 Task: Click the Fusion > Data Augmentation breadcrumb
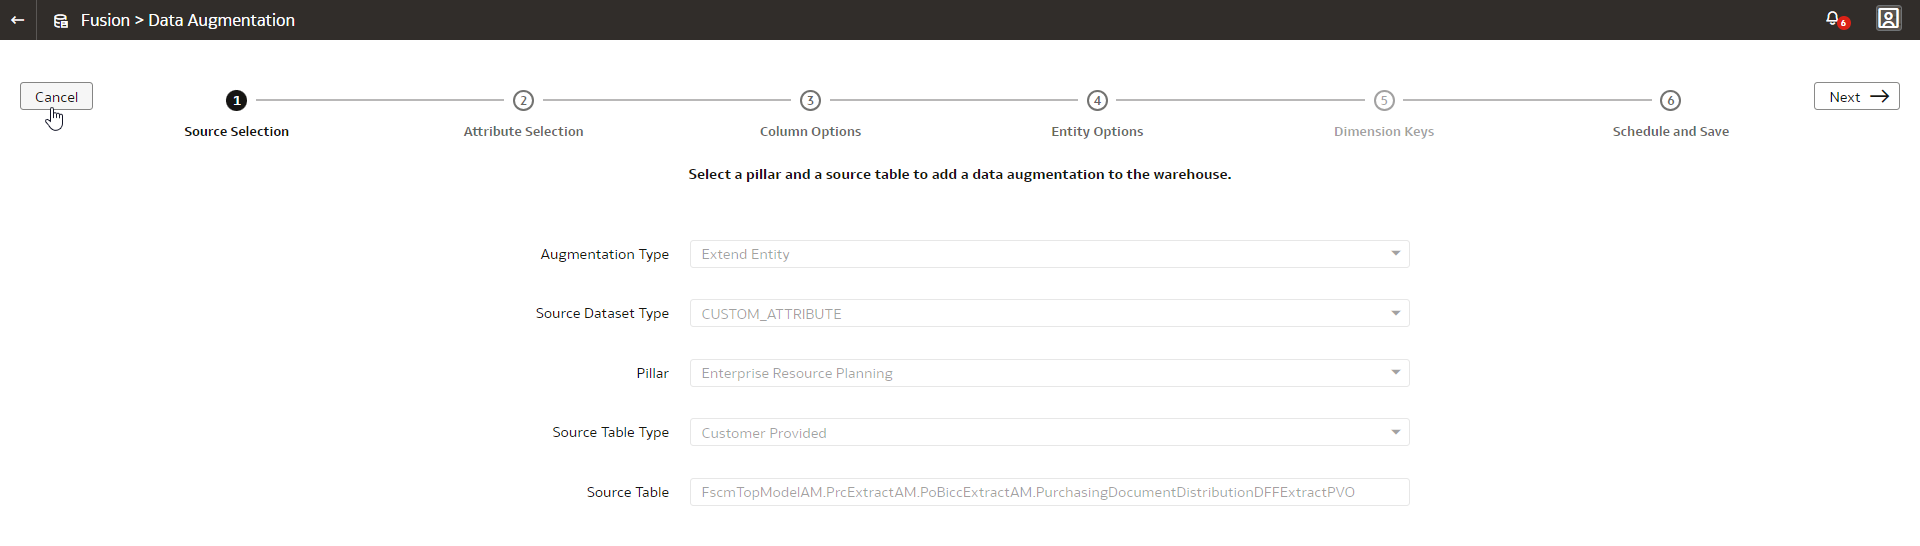coord(188,20)
